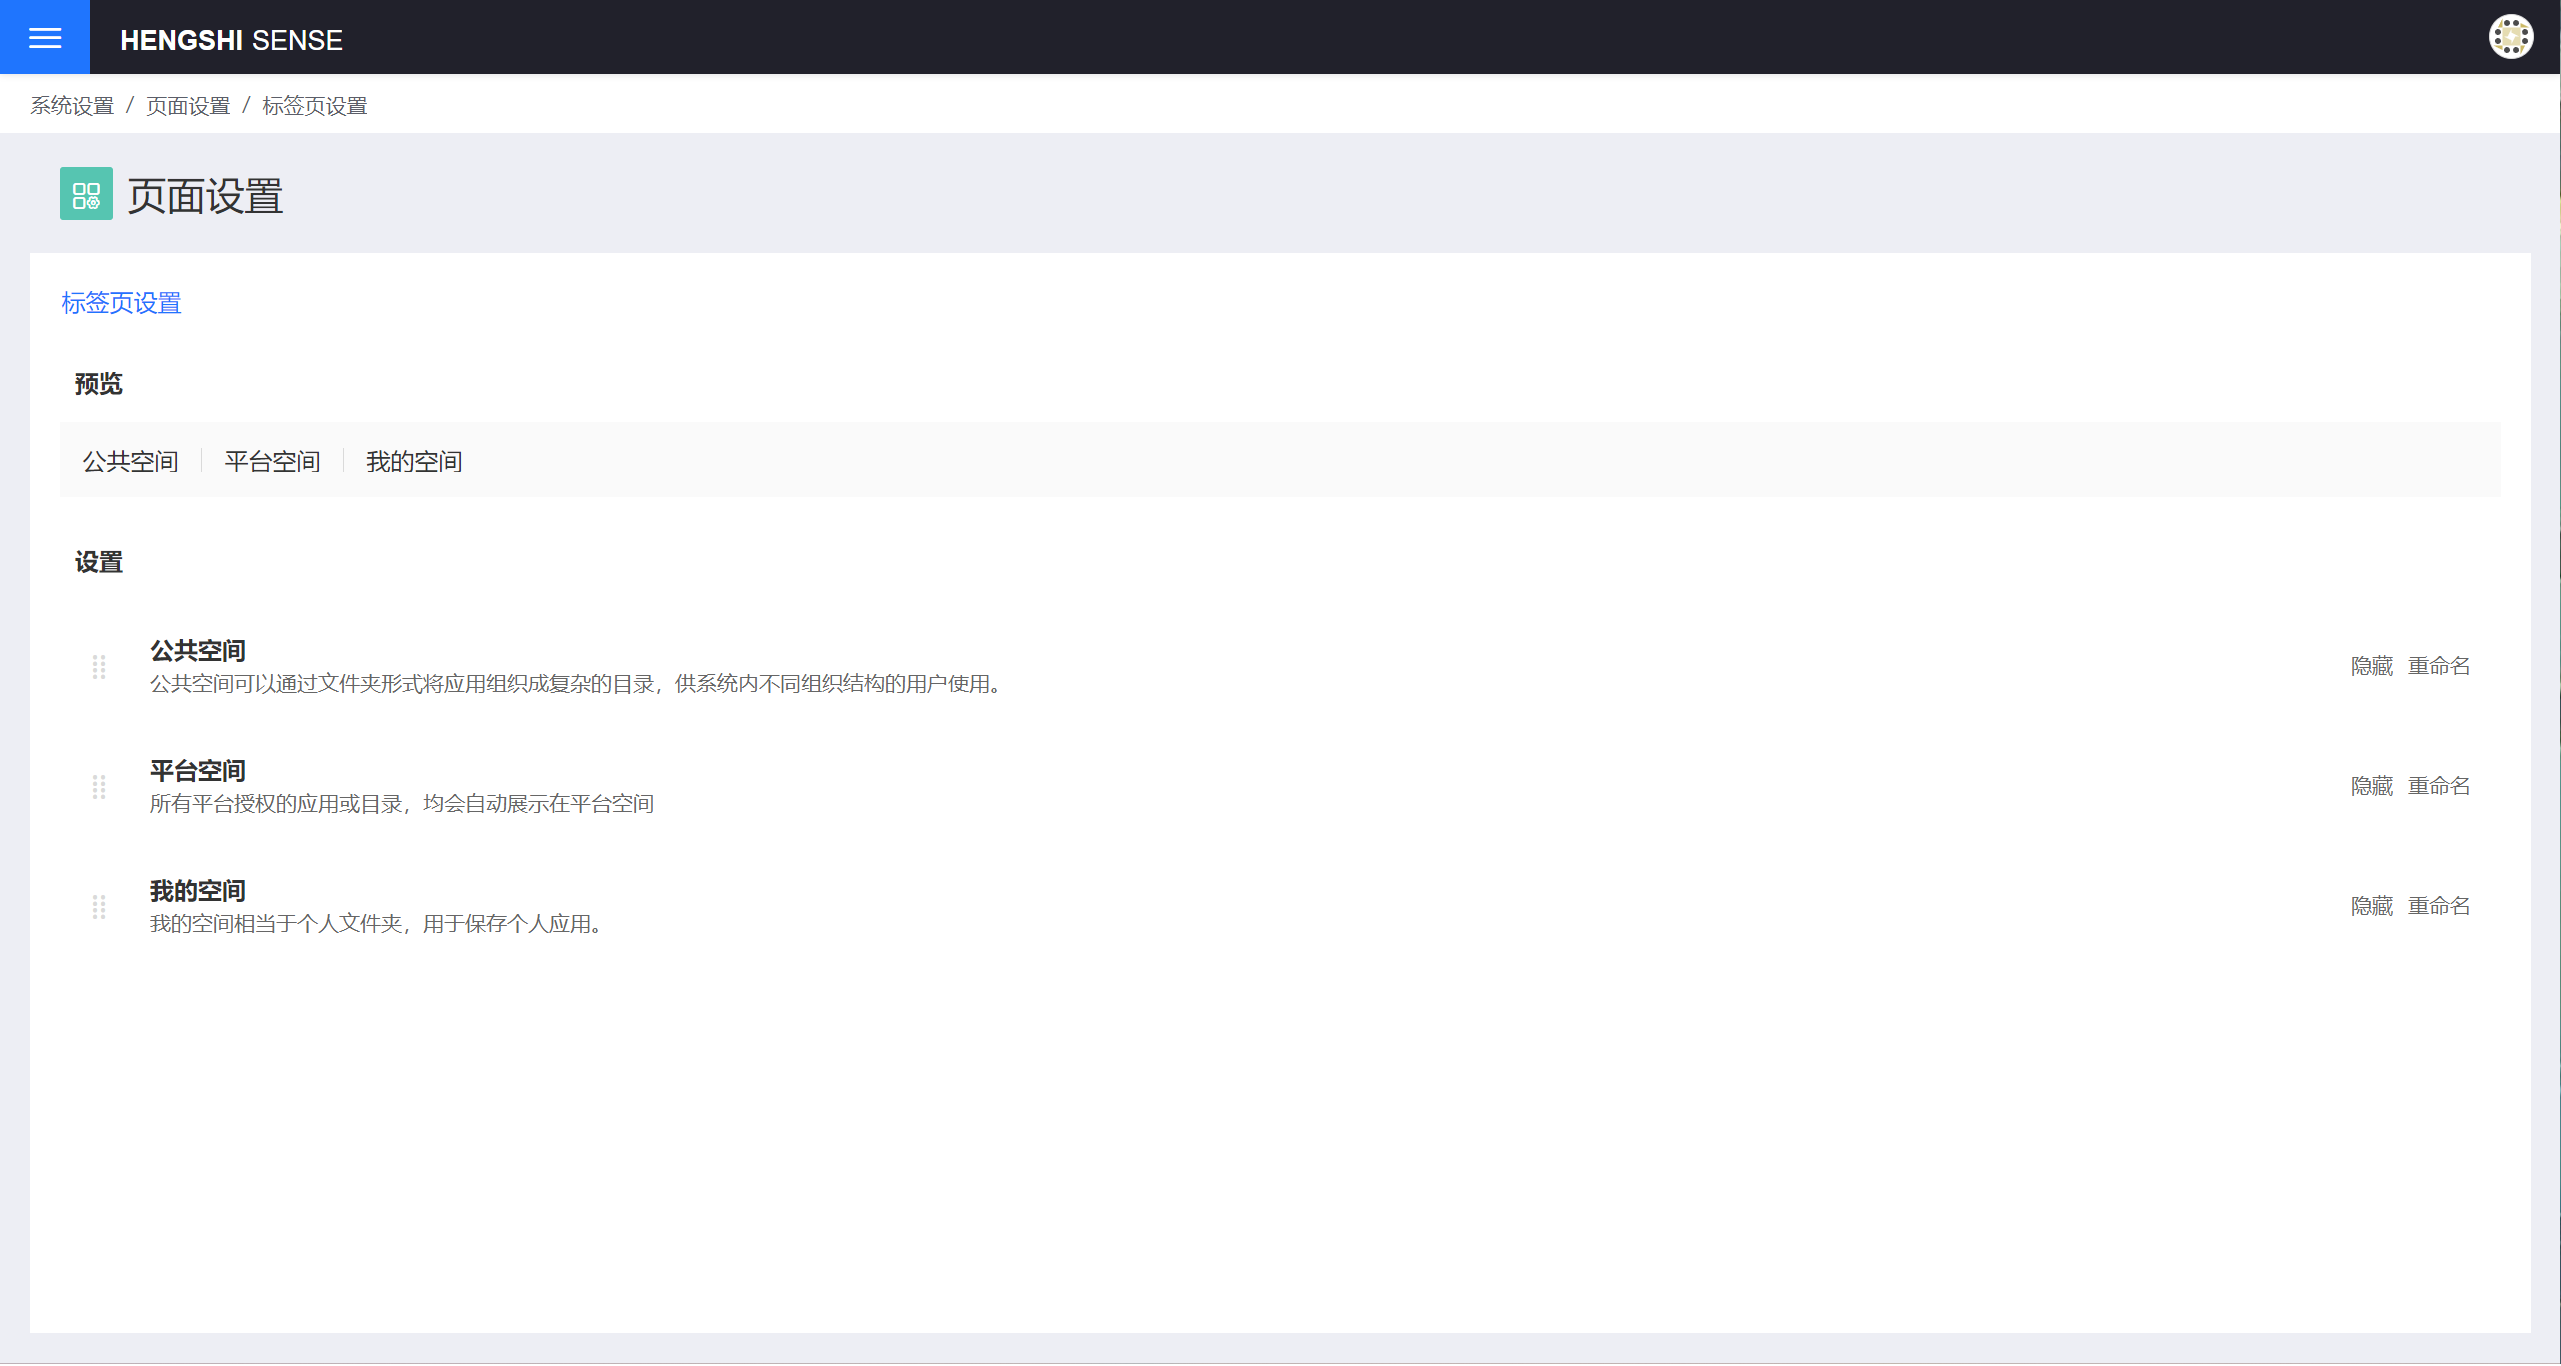Click 公共空间 title in settings list

tap(198, 651)
